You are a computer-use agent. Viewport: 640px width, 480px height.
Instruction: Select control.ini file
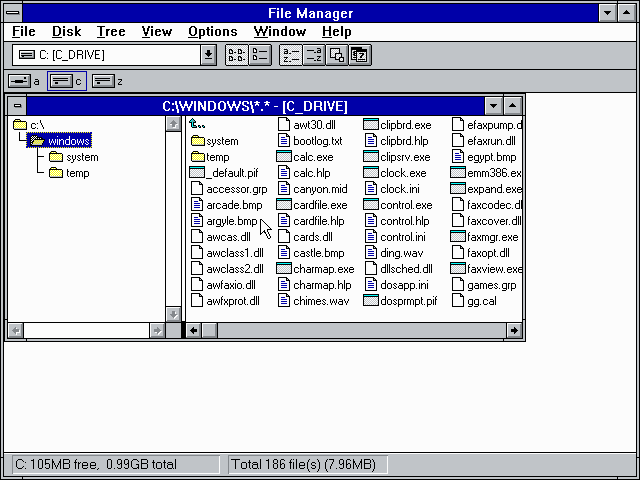coord(396,237)
